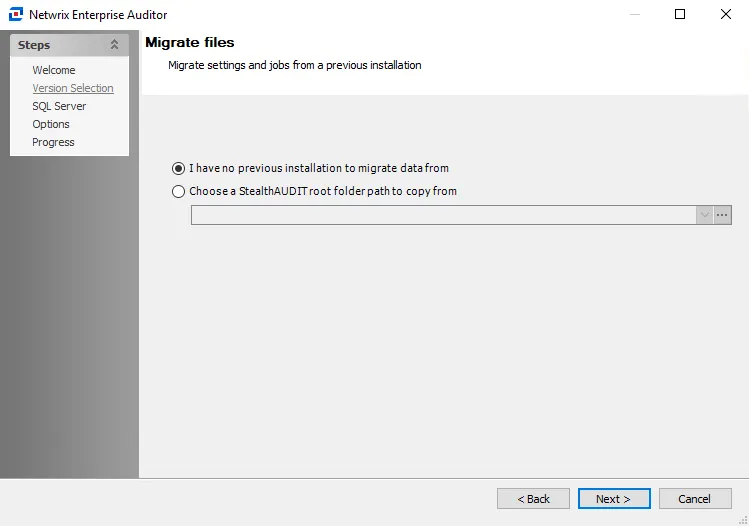Maximize the installer window
The height and width of the screenshot is (526, 749).
click(x=680, y=14)
